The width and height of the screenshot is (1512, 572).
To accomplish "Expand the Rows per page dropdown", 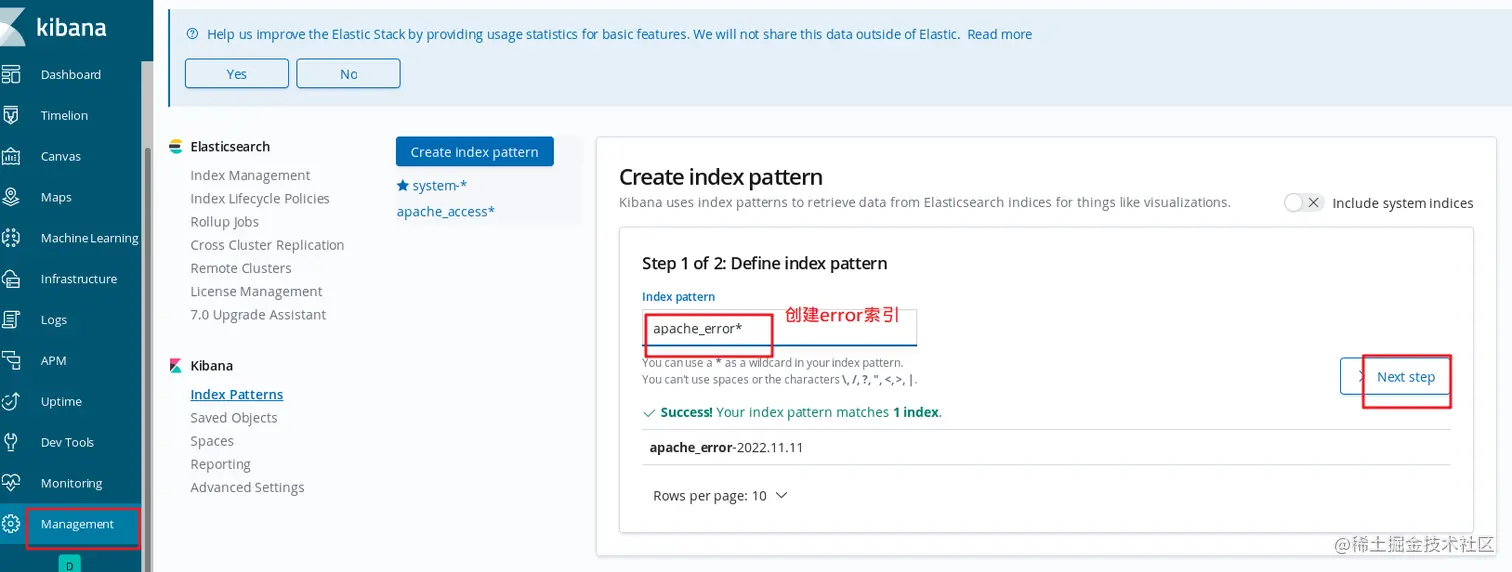I will (720, 496).
